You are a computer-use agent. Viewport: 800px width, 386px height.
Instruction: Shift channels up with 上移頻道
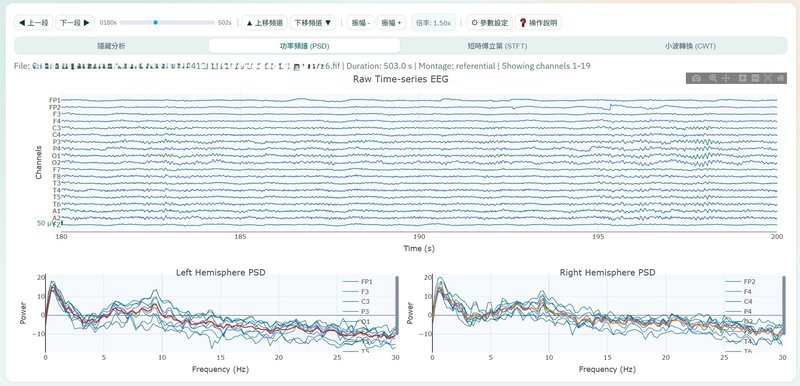click(264, 22)
